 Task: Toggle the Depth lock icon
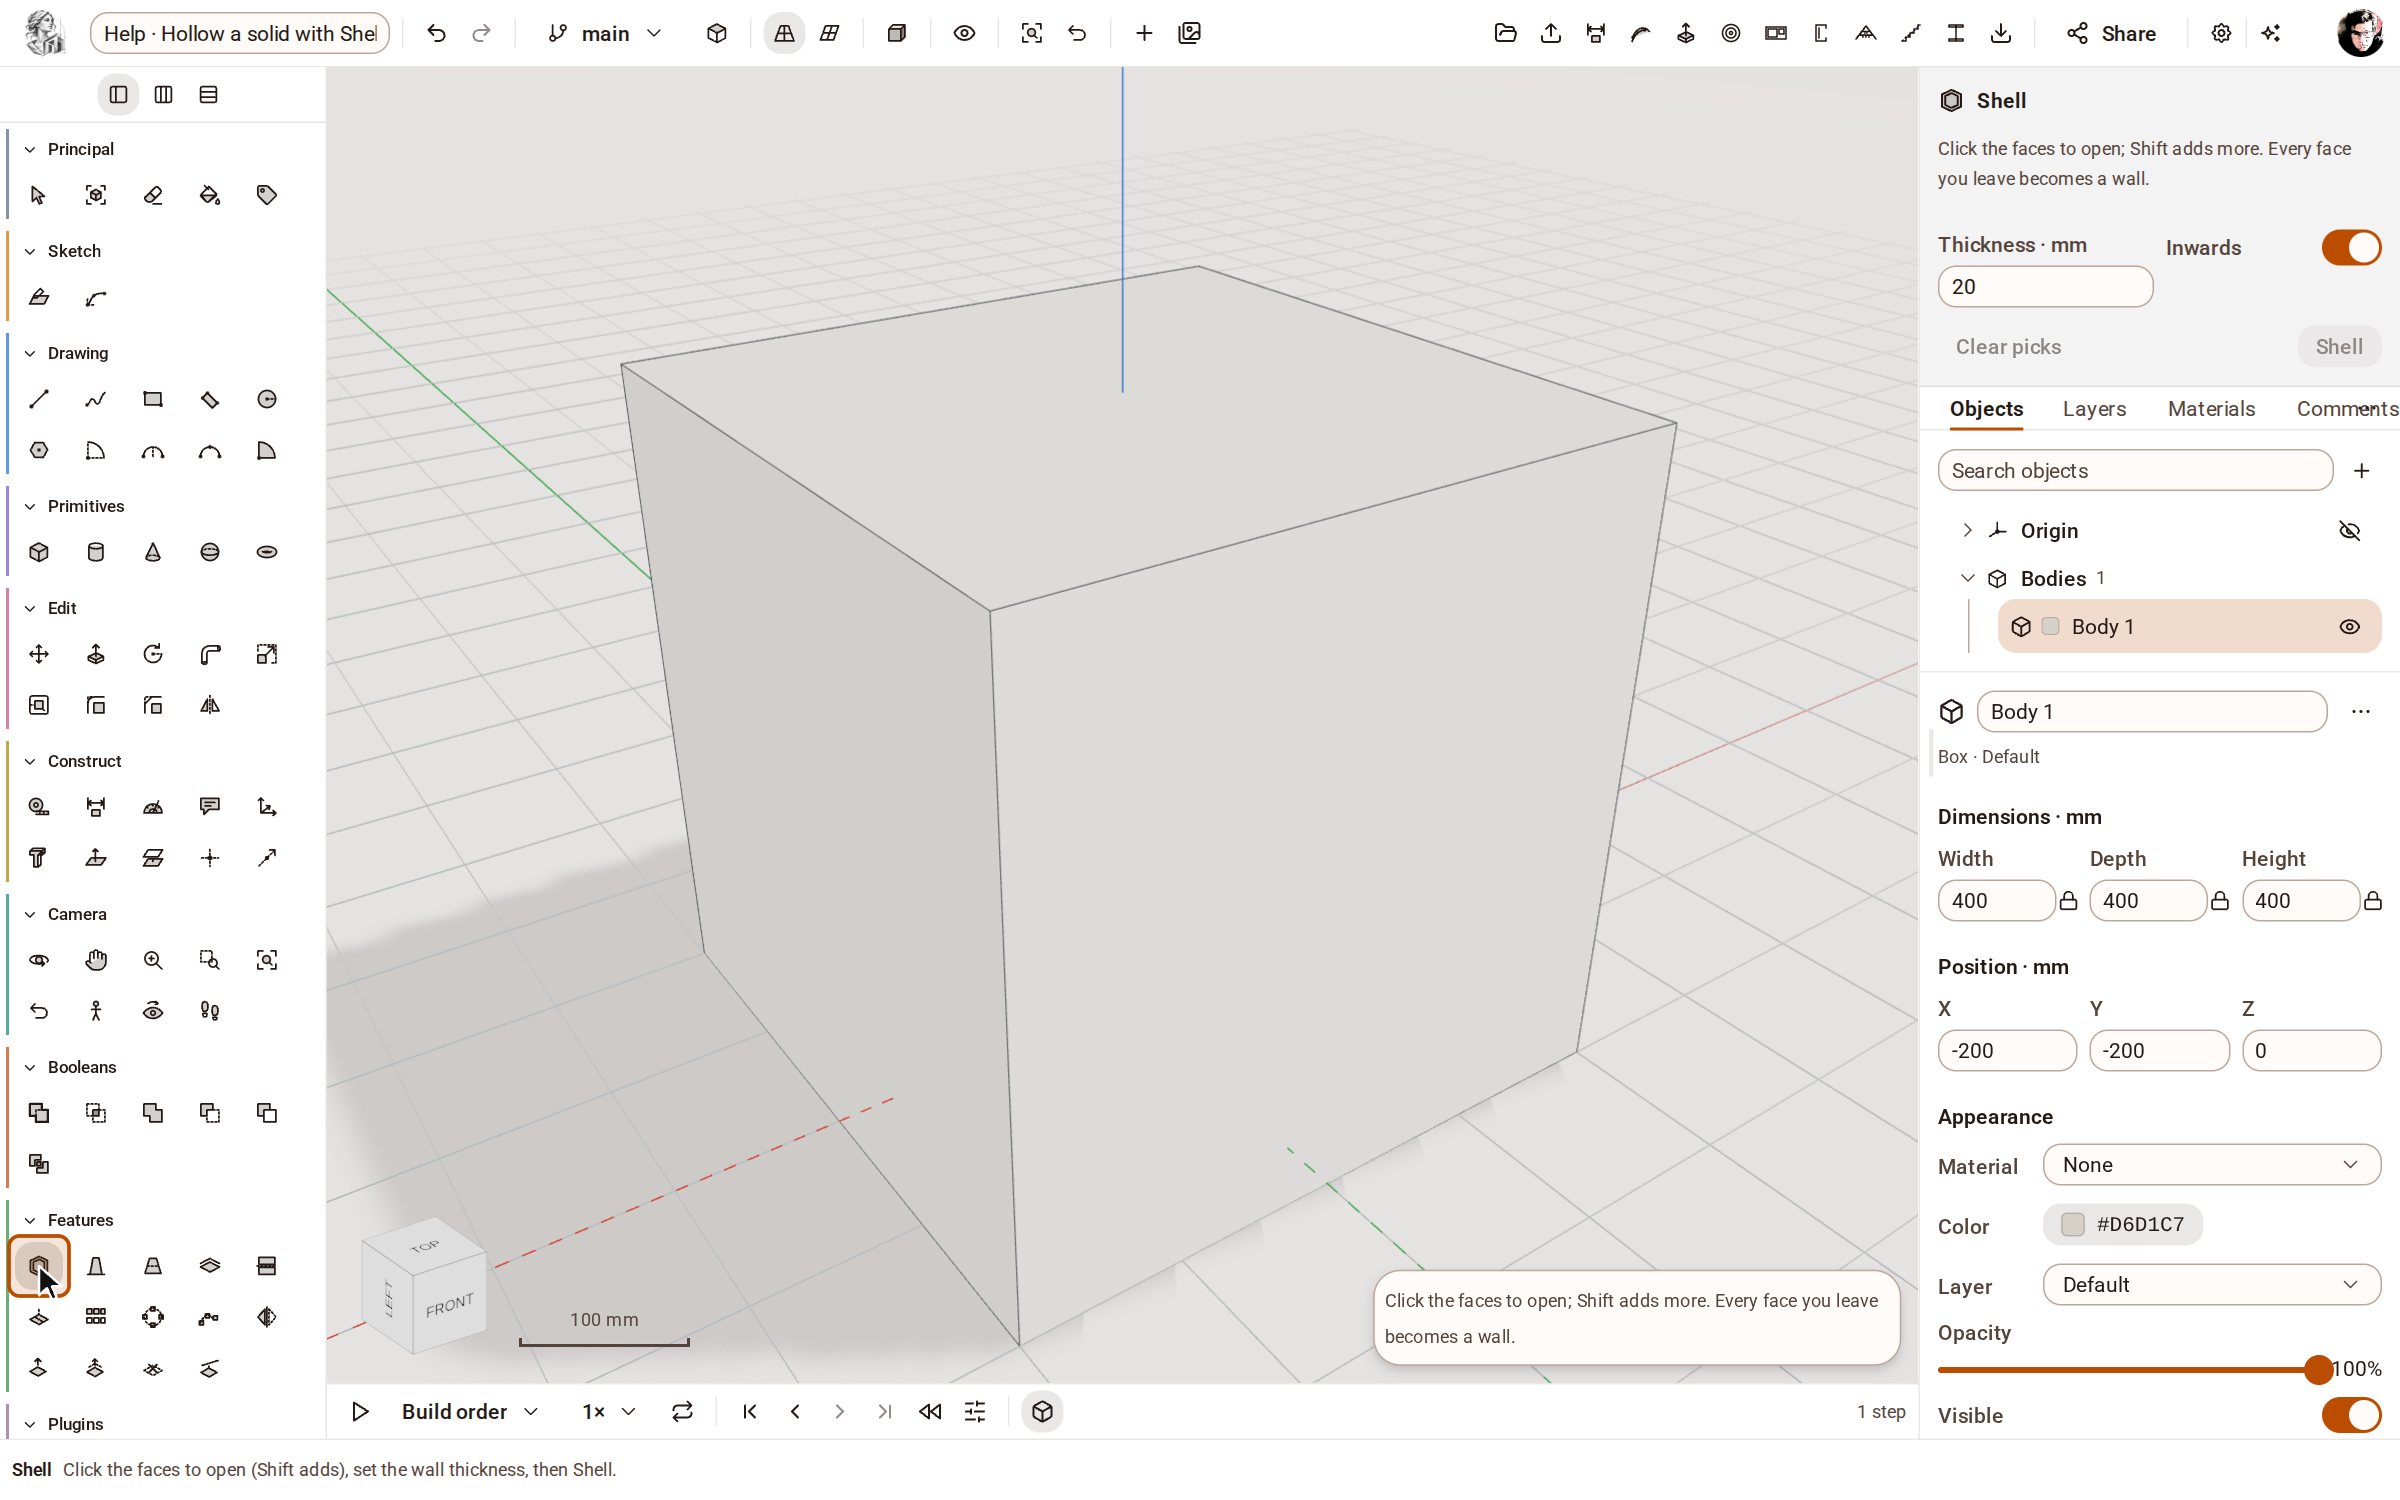pos(2220,901)
